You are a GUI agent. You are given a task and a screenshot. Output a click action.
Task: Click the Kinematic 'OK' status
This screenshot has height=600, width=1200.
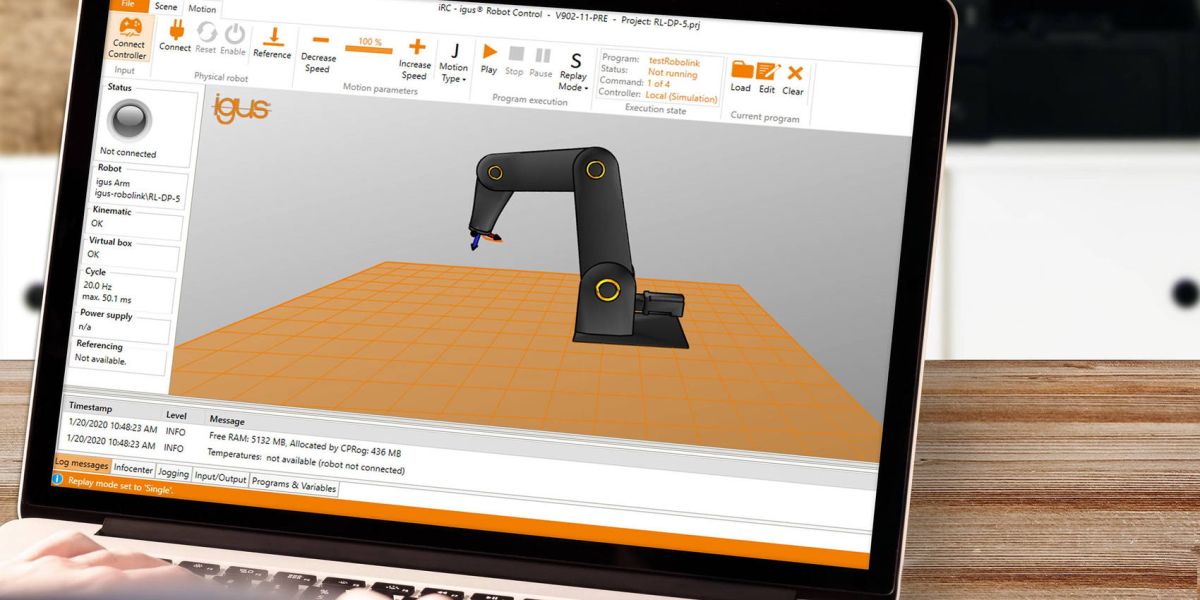coord(97,224)
